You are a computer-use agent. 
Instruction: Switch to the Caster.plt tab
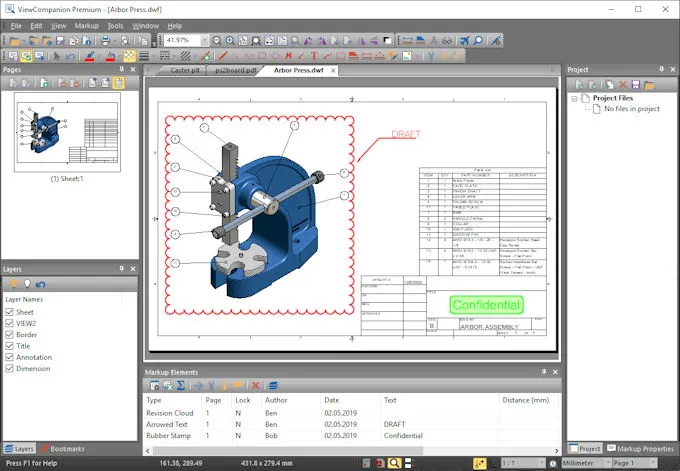click(x=186, y=71)
